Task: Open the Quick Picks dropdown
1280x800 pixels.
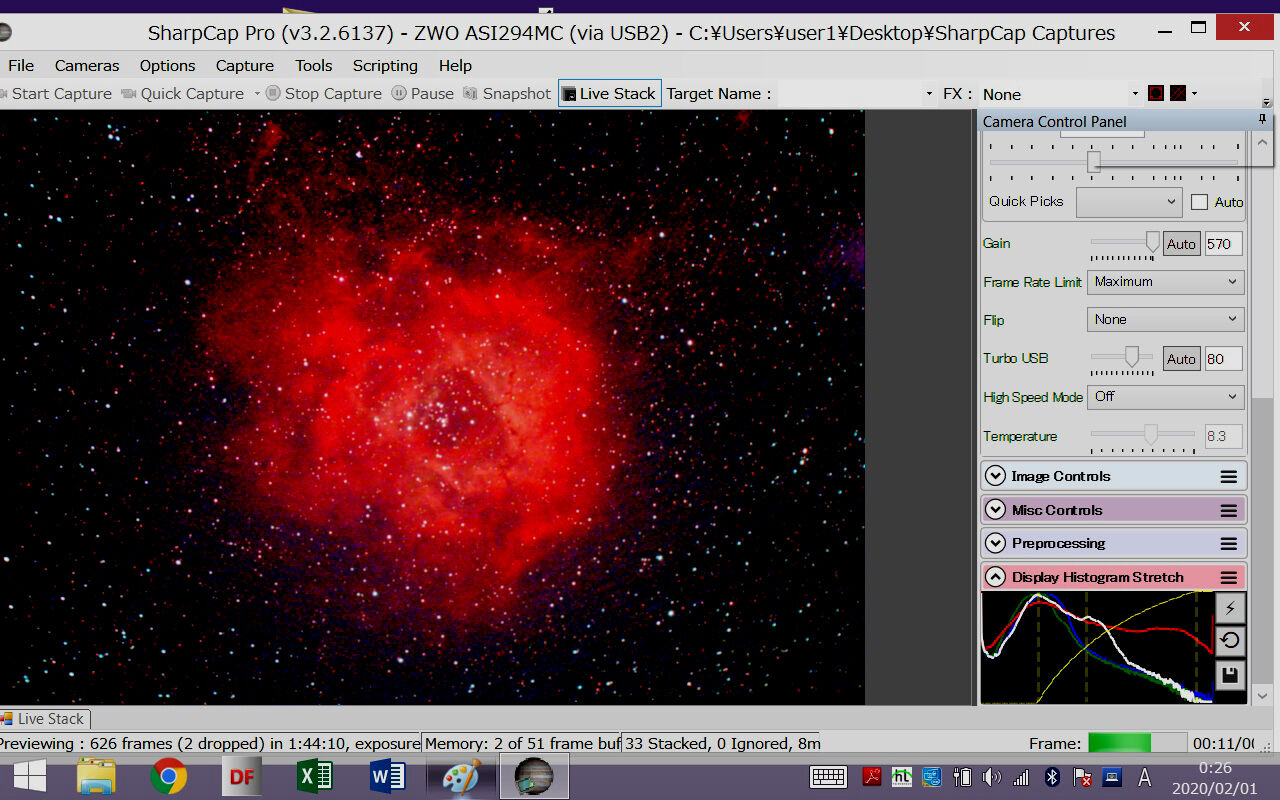Action: pos(1129,202)
